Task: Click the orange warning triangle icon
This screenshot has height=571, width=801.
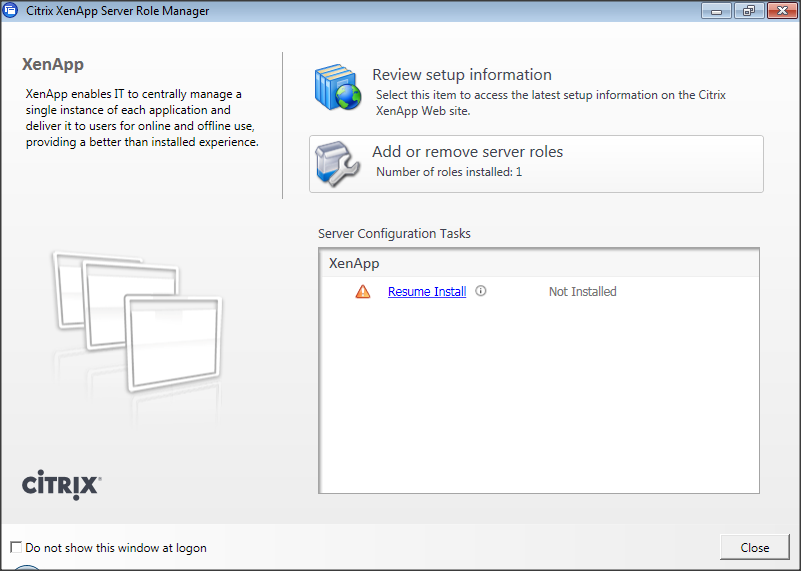Action: 362,292
